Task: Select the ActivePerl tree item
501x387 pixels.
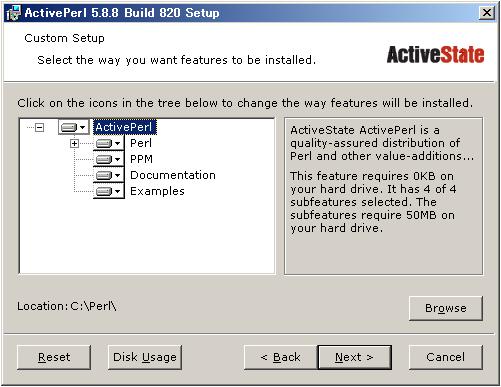Action: 124,127
